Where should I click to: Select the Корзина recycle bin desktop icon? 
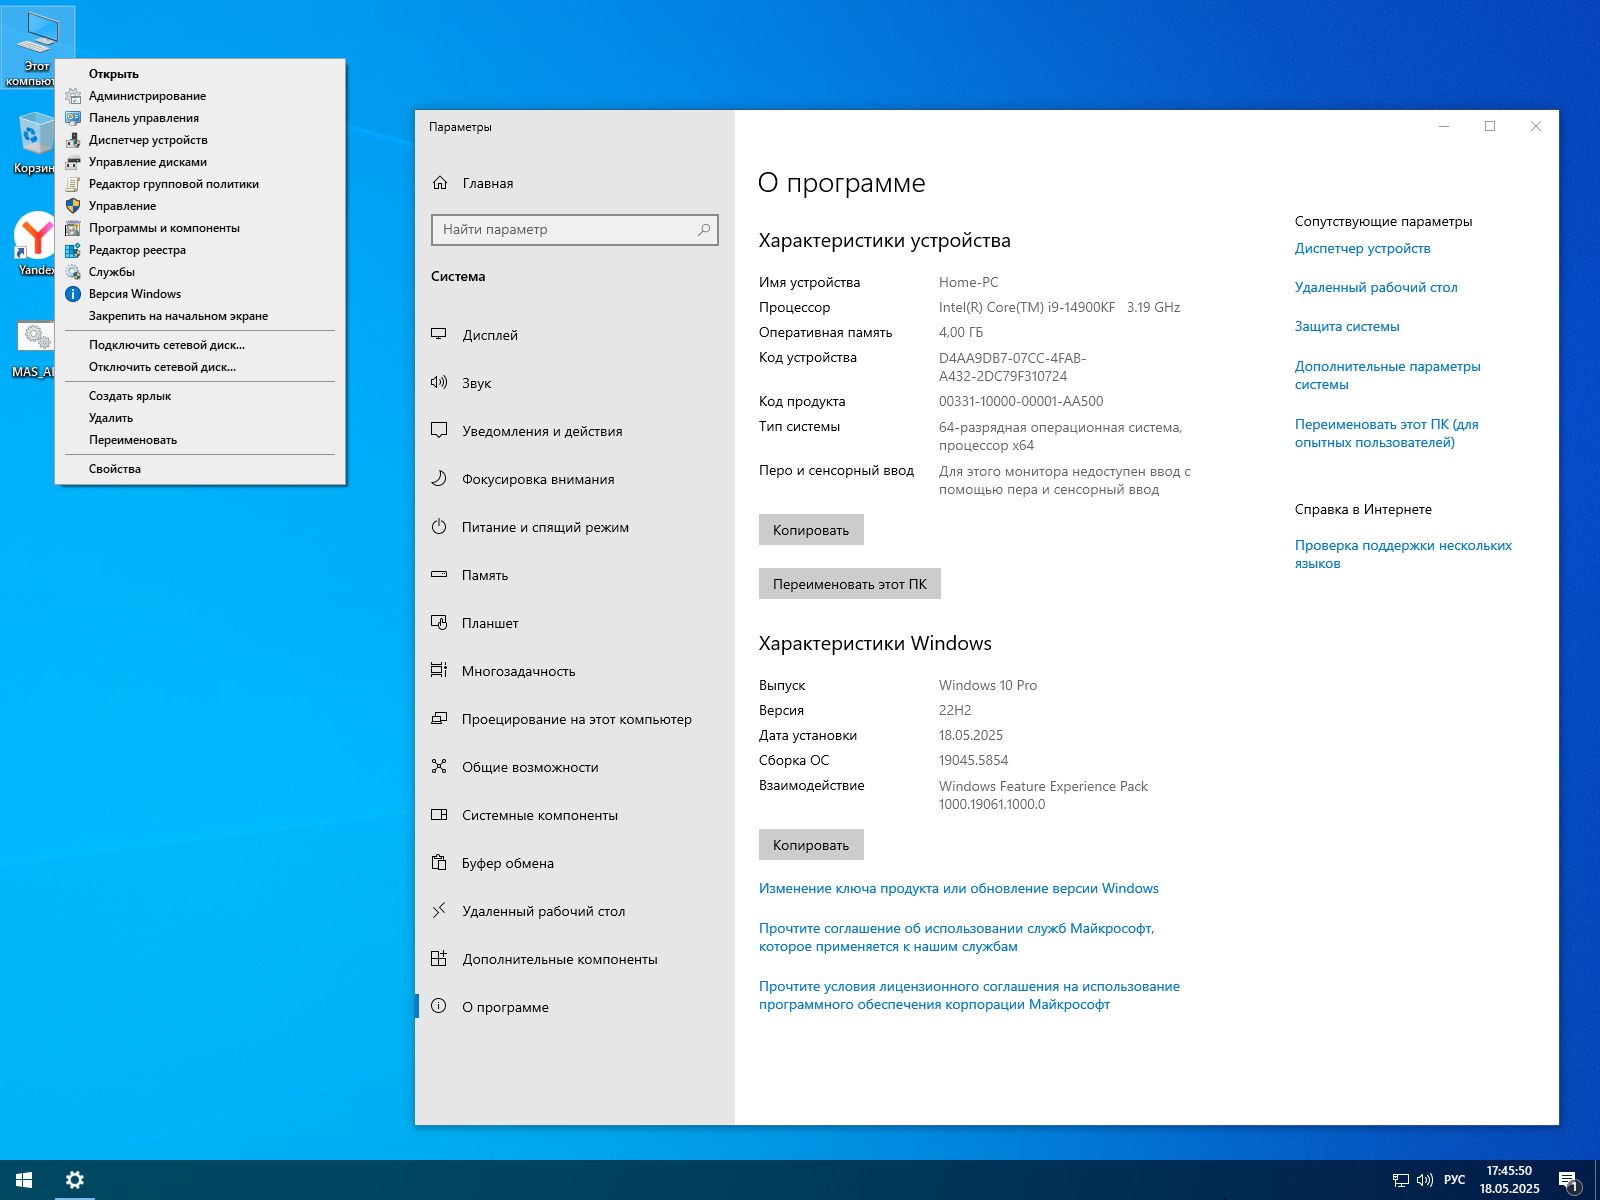coord(34,143)
